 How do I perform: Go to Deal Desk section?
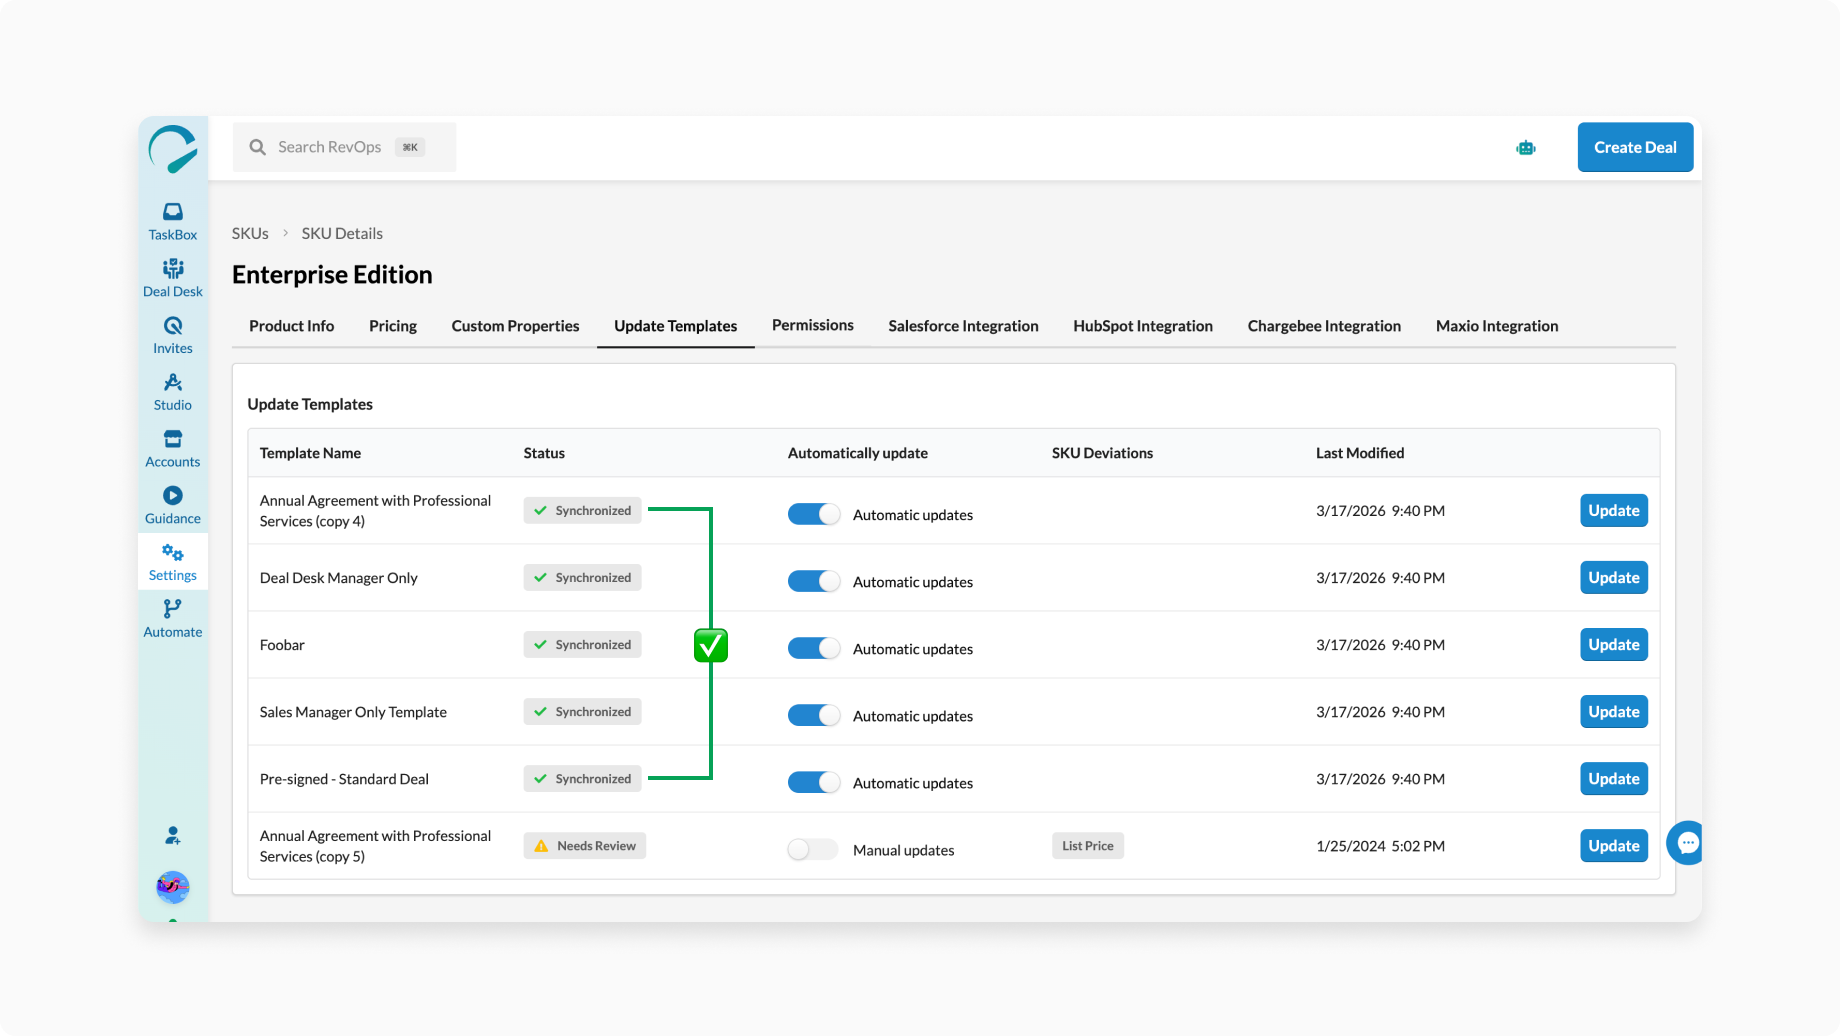coord(172,278)
